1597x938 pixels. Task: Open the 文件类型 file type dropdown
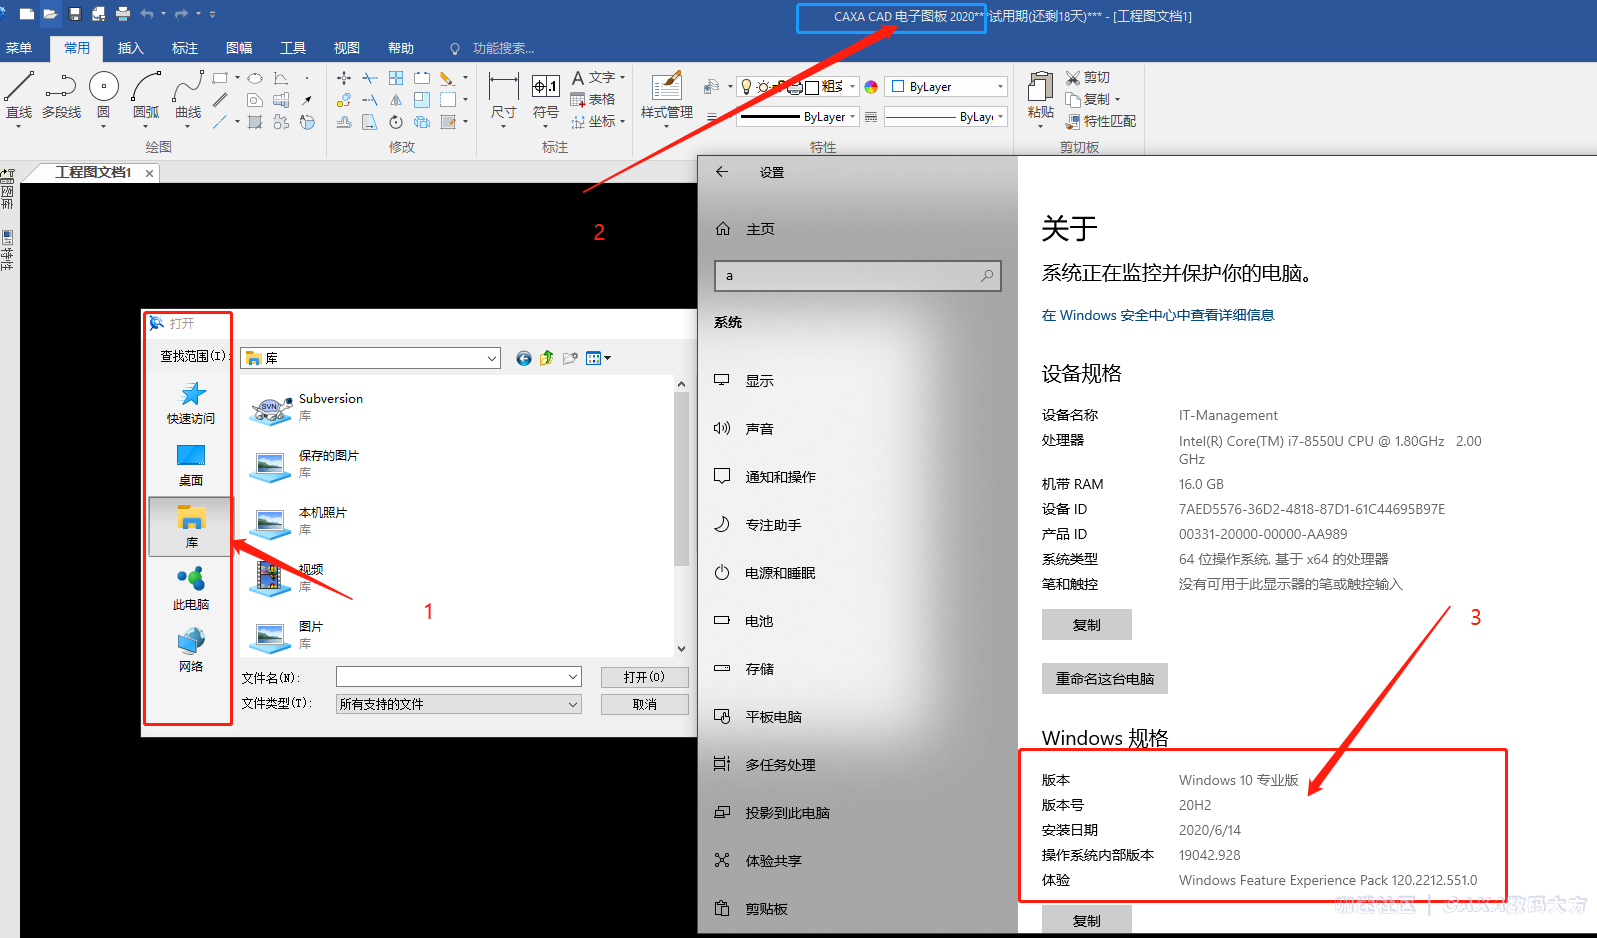click(573, 704)
